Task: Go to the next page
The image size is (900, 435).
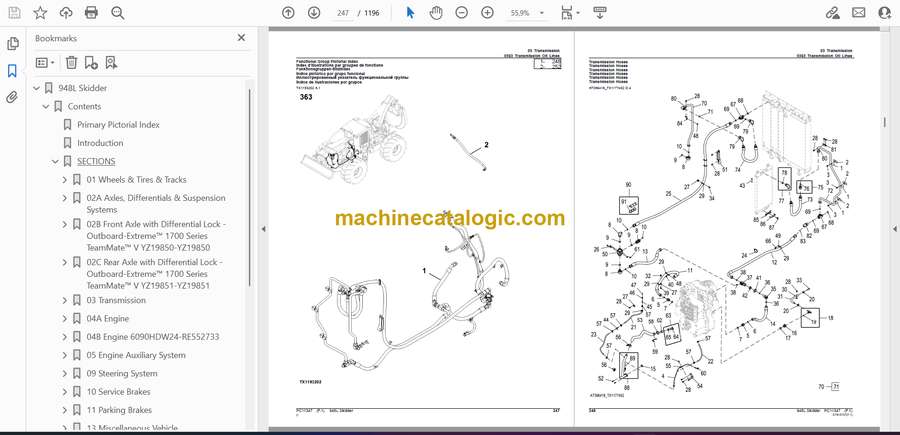Action: click(x=313, y=13)
